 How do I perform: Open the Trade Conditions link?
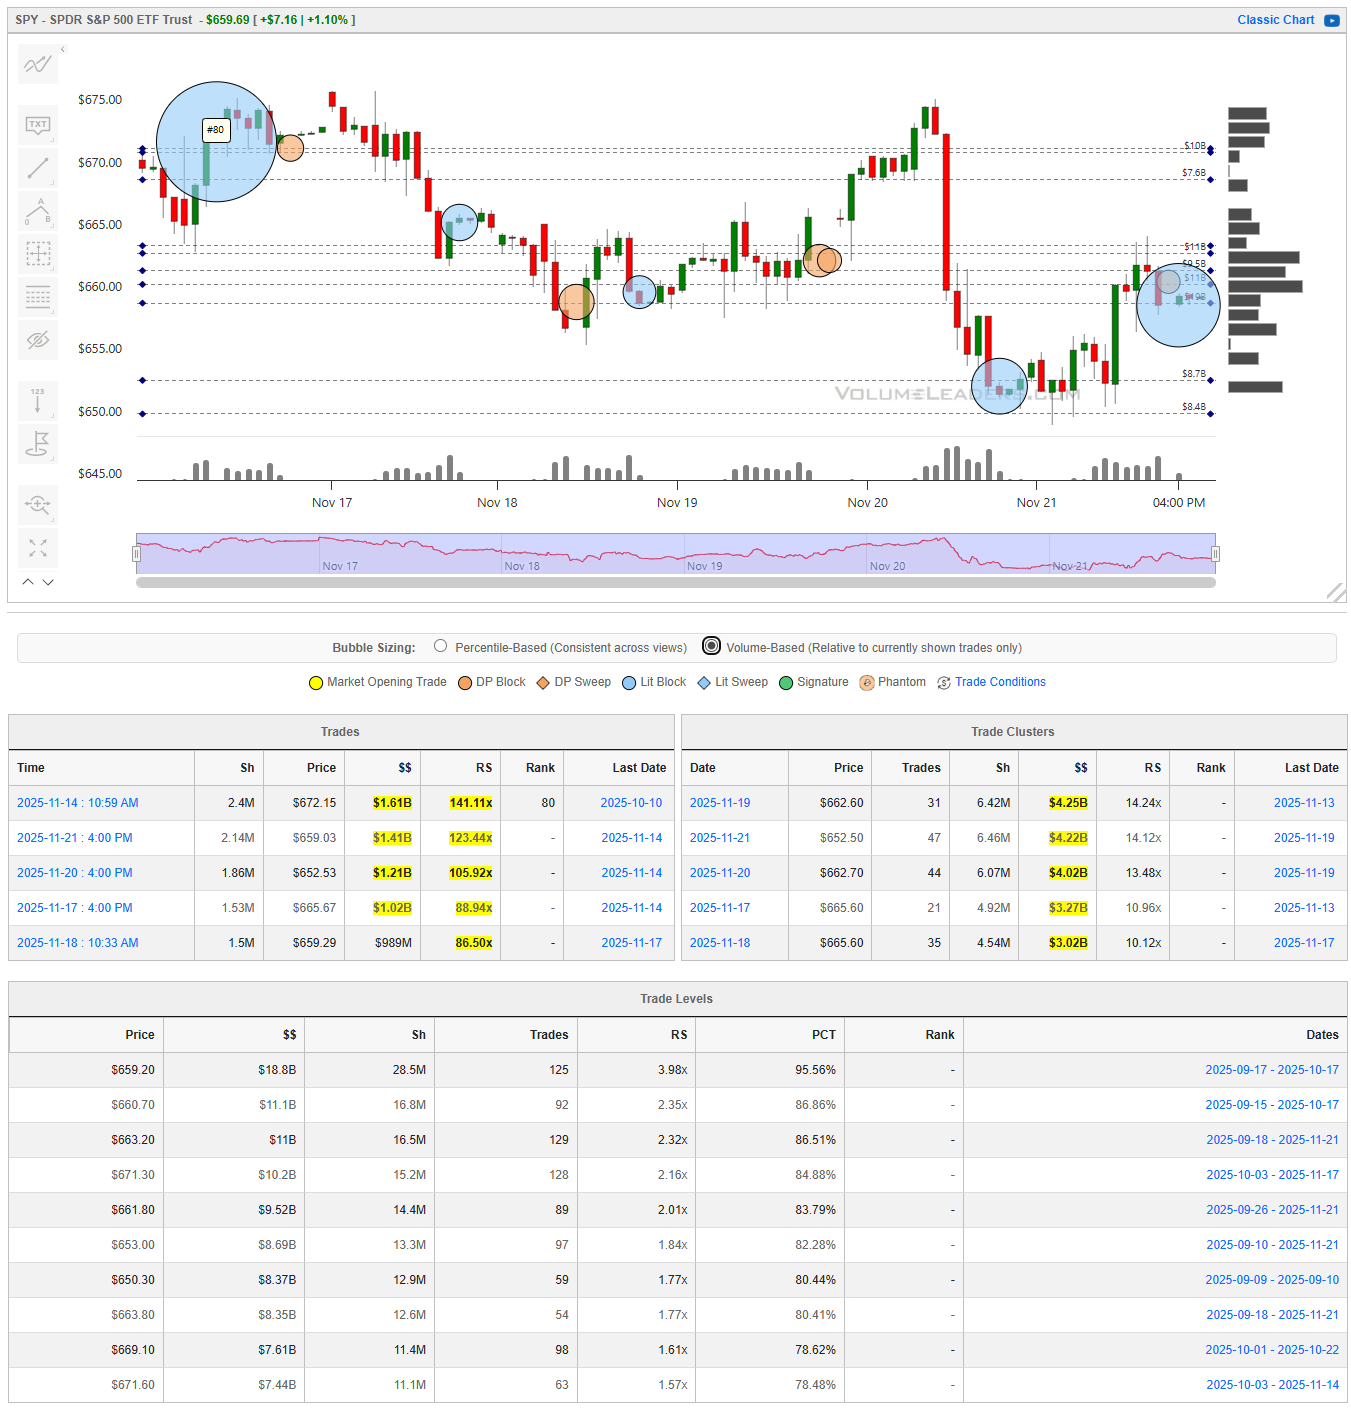click(1000, 682)
